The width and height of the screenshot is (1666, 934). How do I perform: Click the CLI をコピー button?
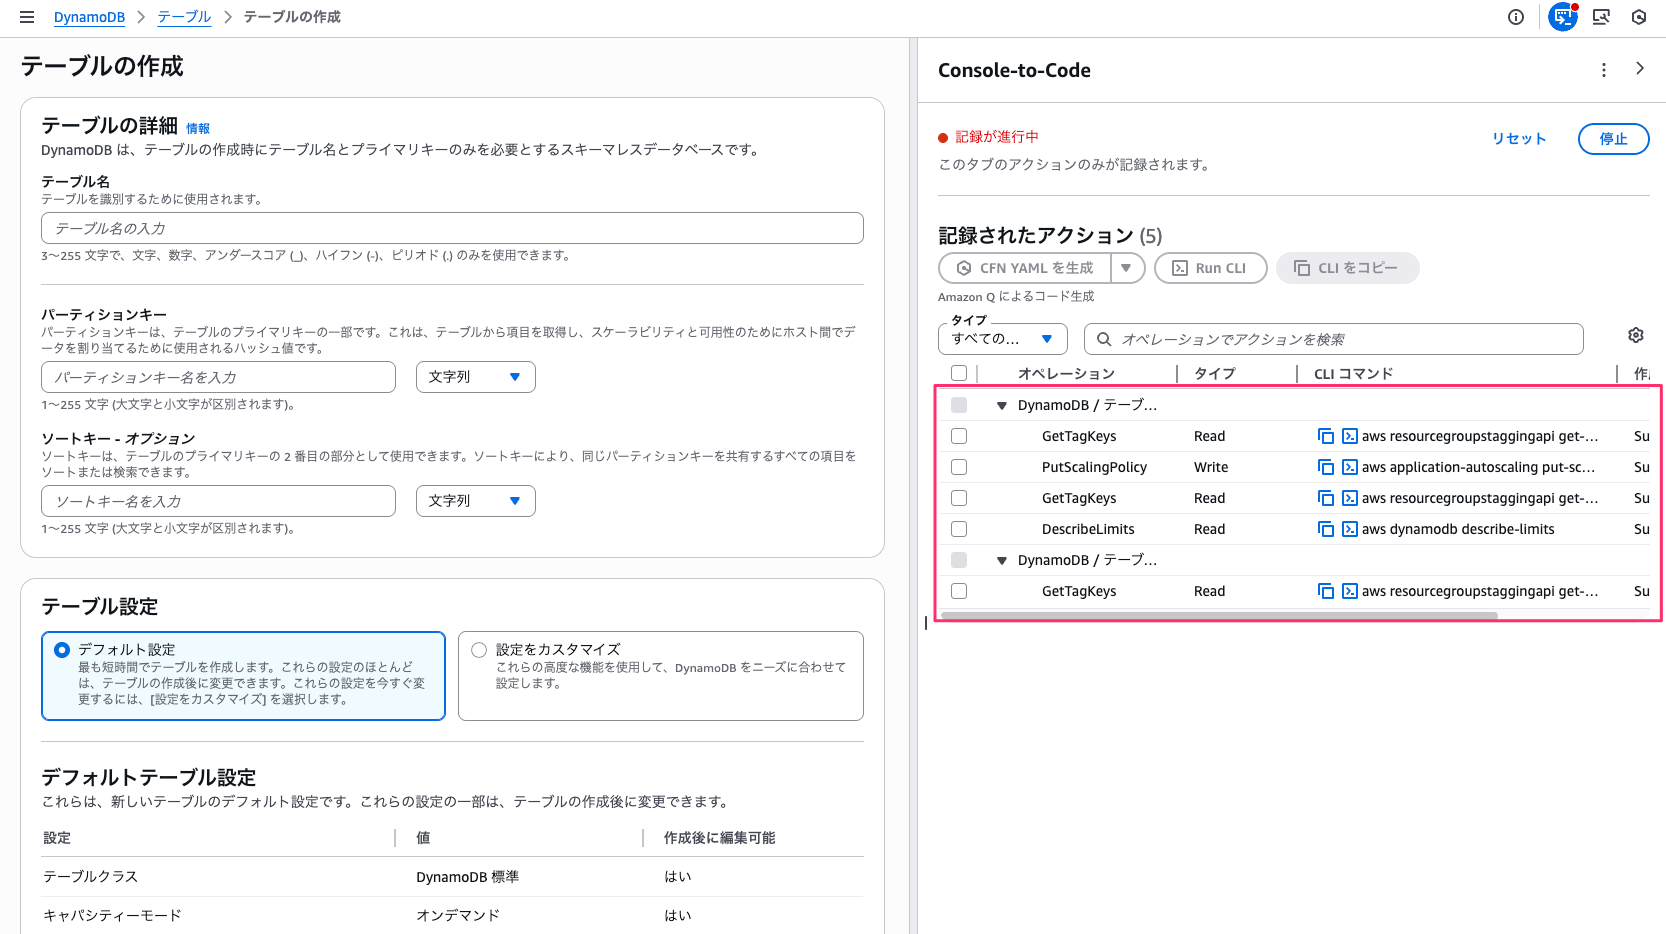[x=1347, y=268]
